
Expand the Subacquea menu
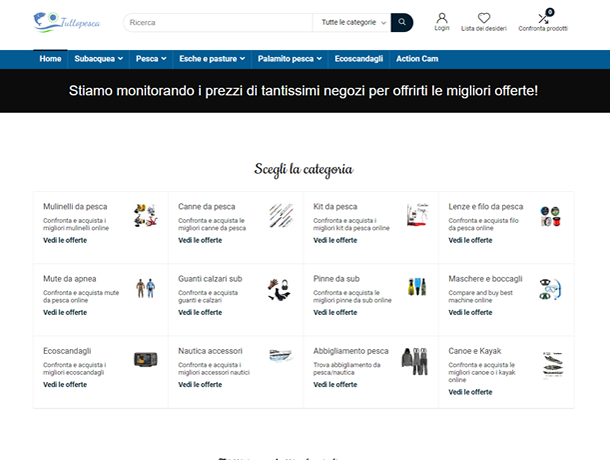pos(98,59)
